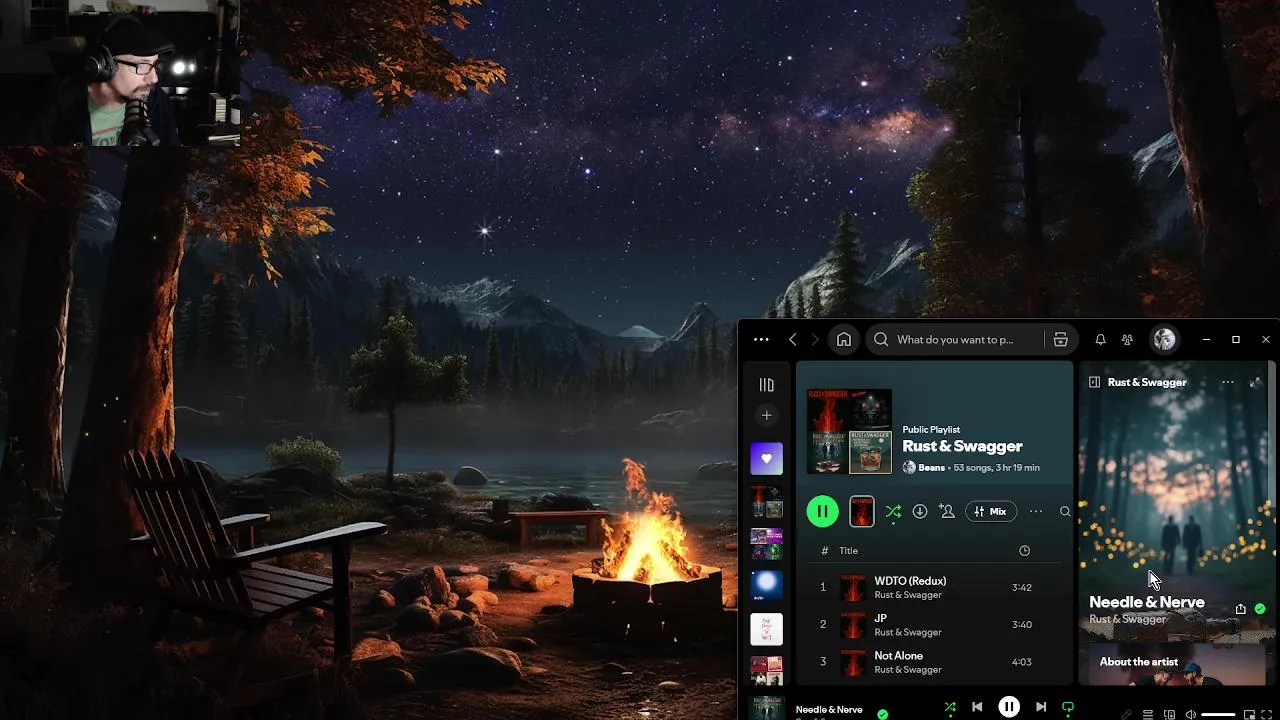1280x720 pixels.
Task: Create a new playlist with plus button
Action: tap(767, 415)
